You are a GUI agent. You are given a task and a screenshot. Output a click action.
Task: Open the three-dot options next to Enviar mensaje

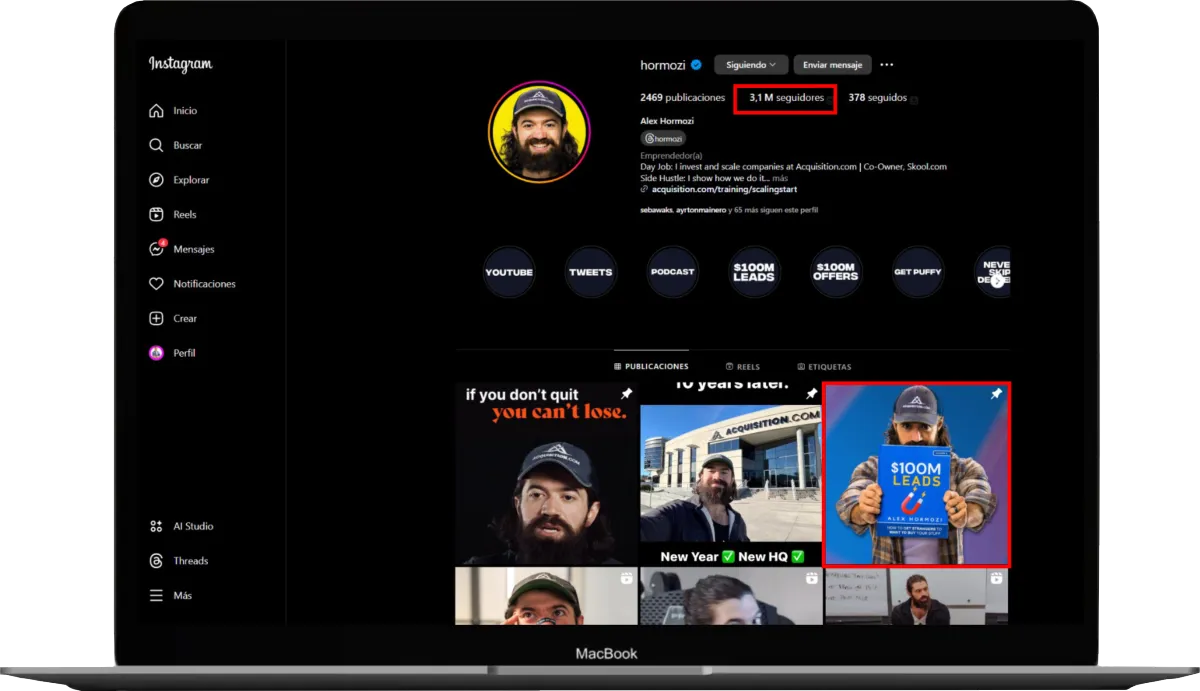[887, 65]
